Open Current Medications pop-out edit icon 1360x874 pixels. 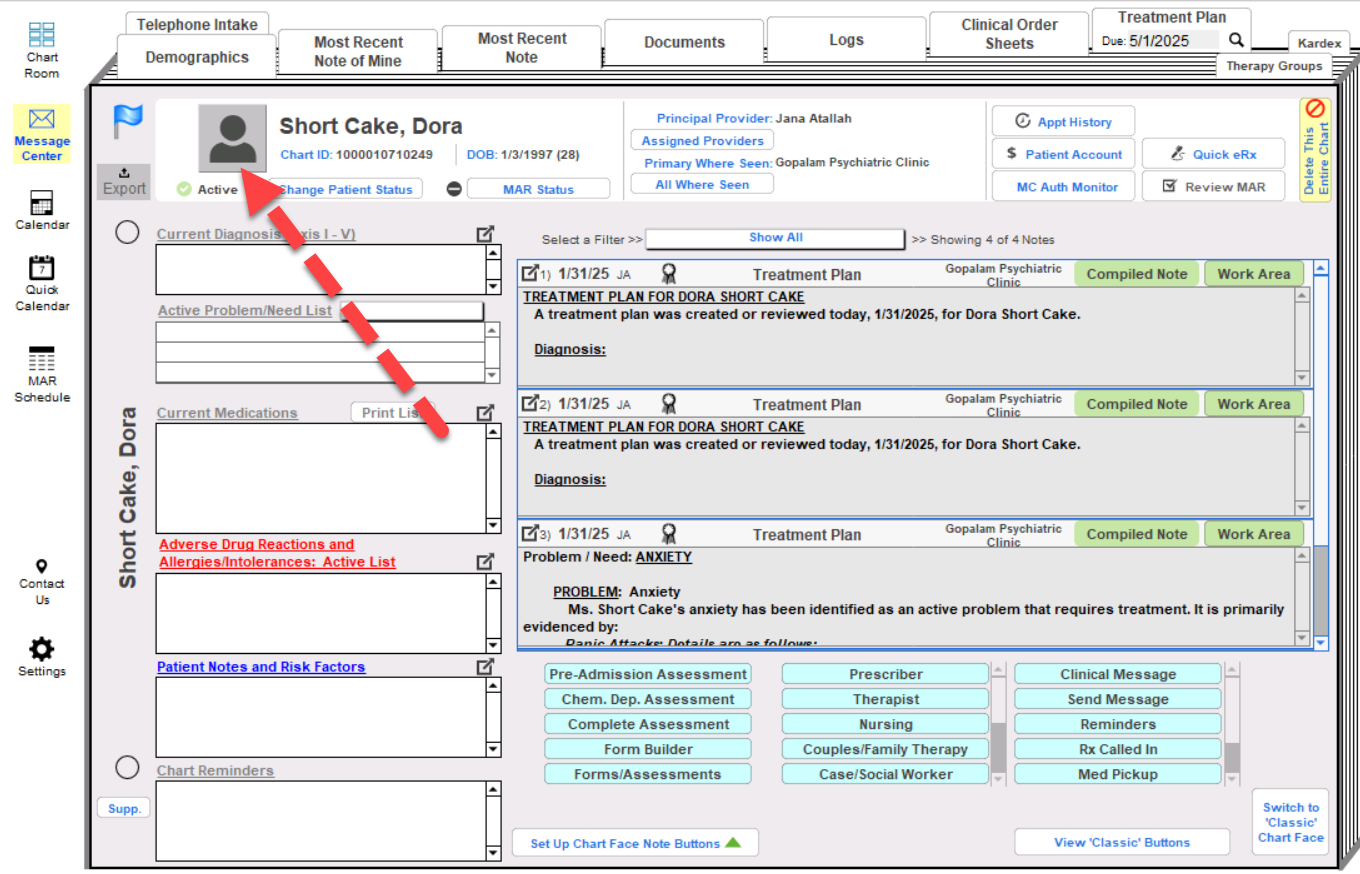(485, 412)
